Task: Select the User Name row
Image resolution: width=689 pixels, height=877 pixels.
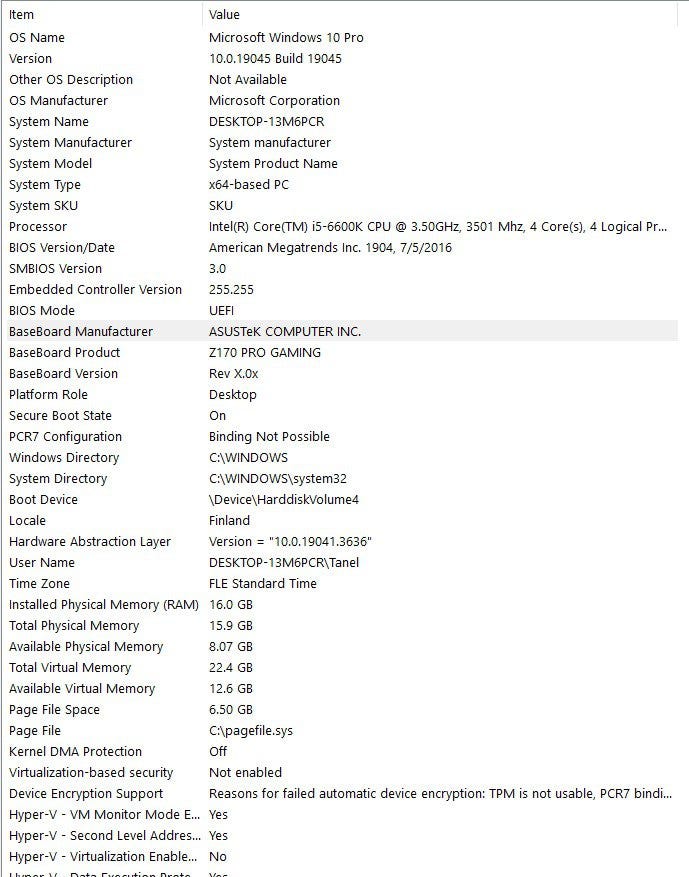Action: point(342,562)
